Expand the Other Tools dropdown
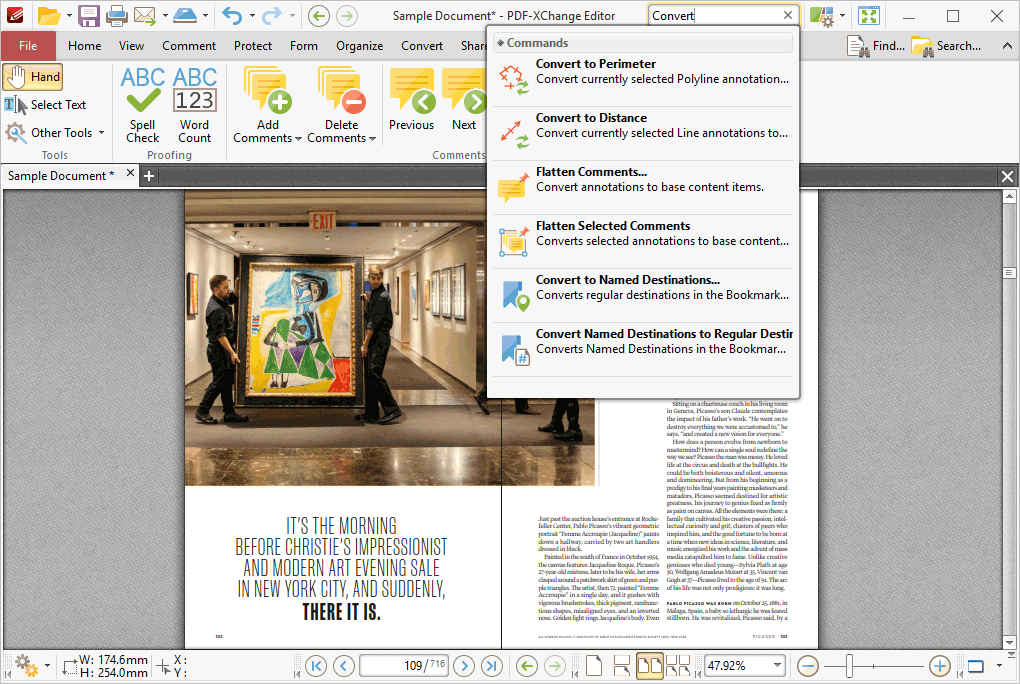The image size is (1020, 684). pos(101,133)
